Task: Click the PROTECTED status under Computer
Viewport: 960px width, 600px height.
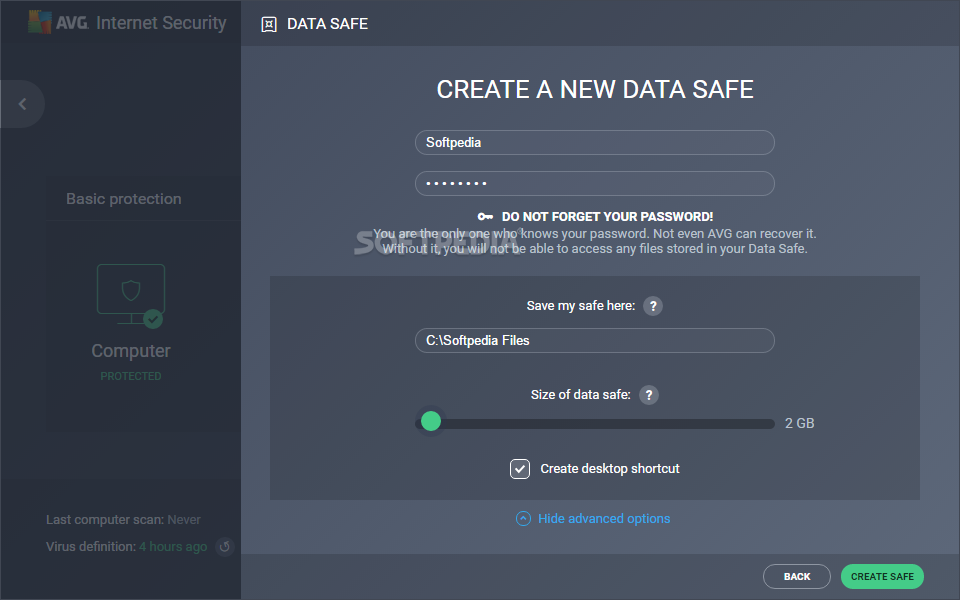Action: [x=131, y=376]
